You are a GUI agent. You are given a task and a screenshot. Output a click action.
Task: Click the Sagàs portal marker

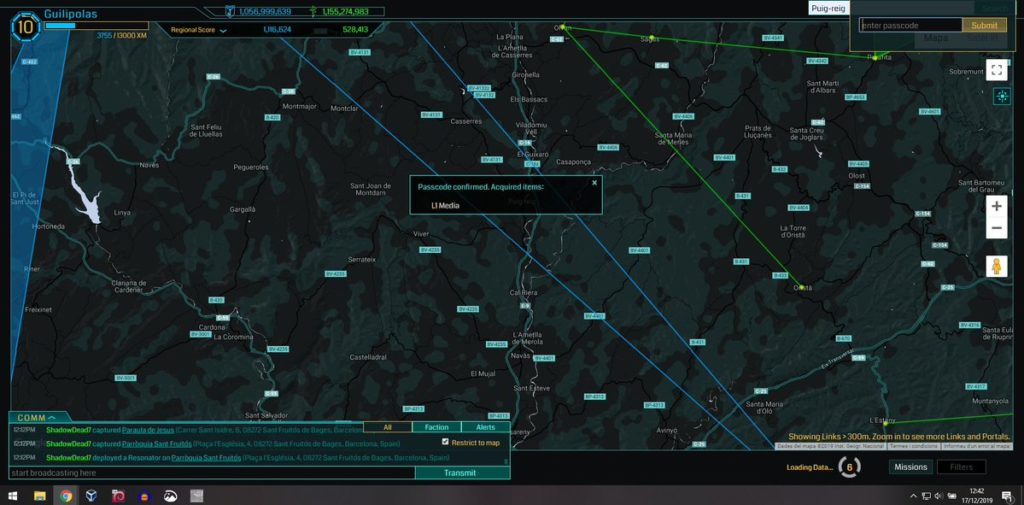[x=651, y=37]
